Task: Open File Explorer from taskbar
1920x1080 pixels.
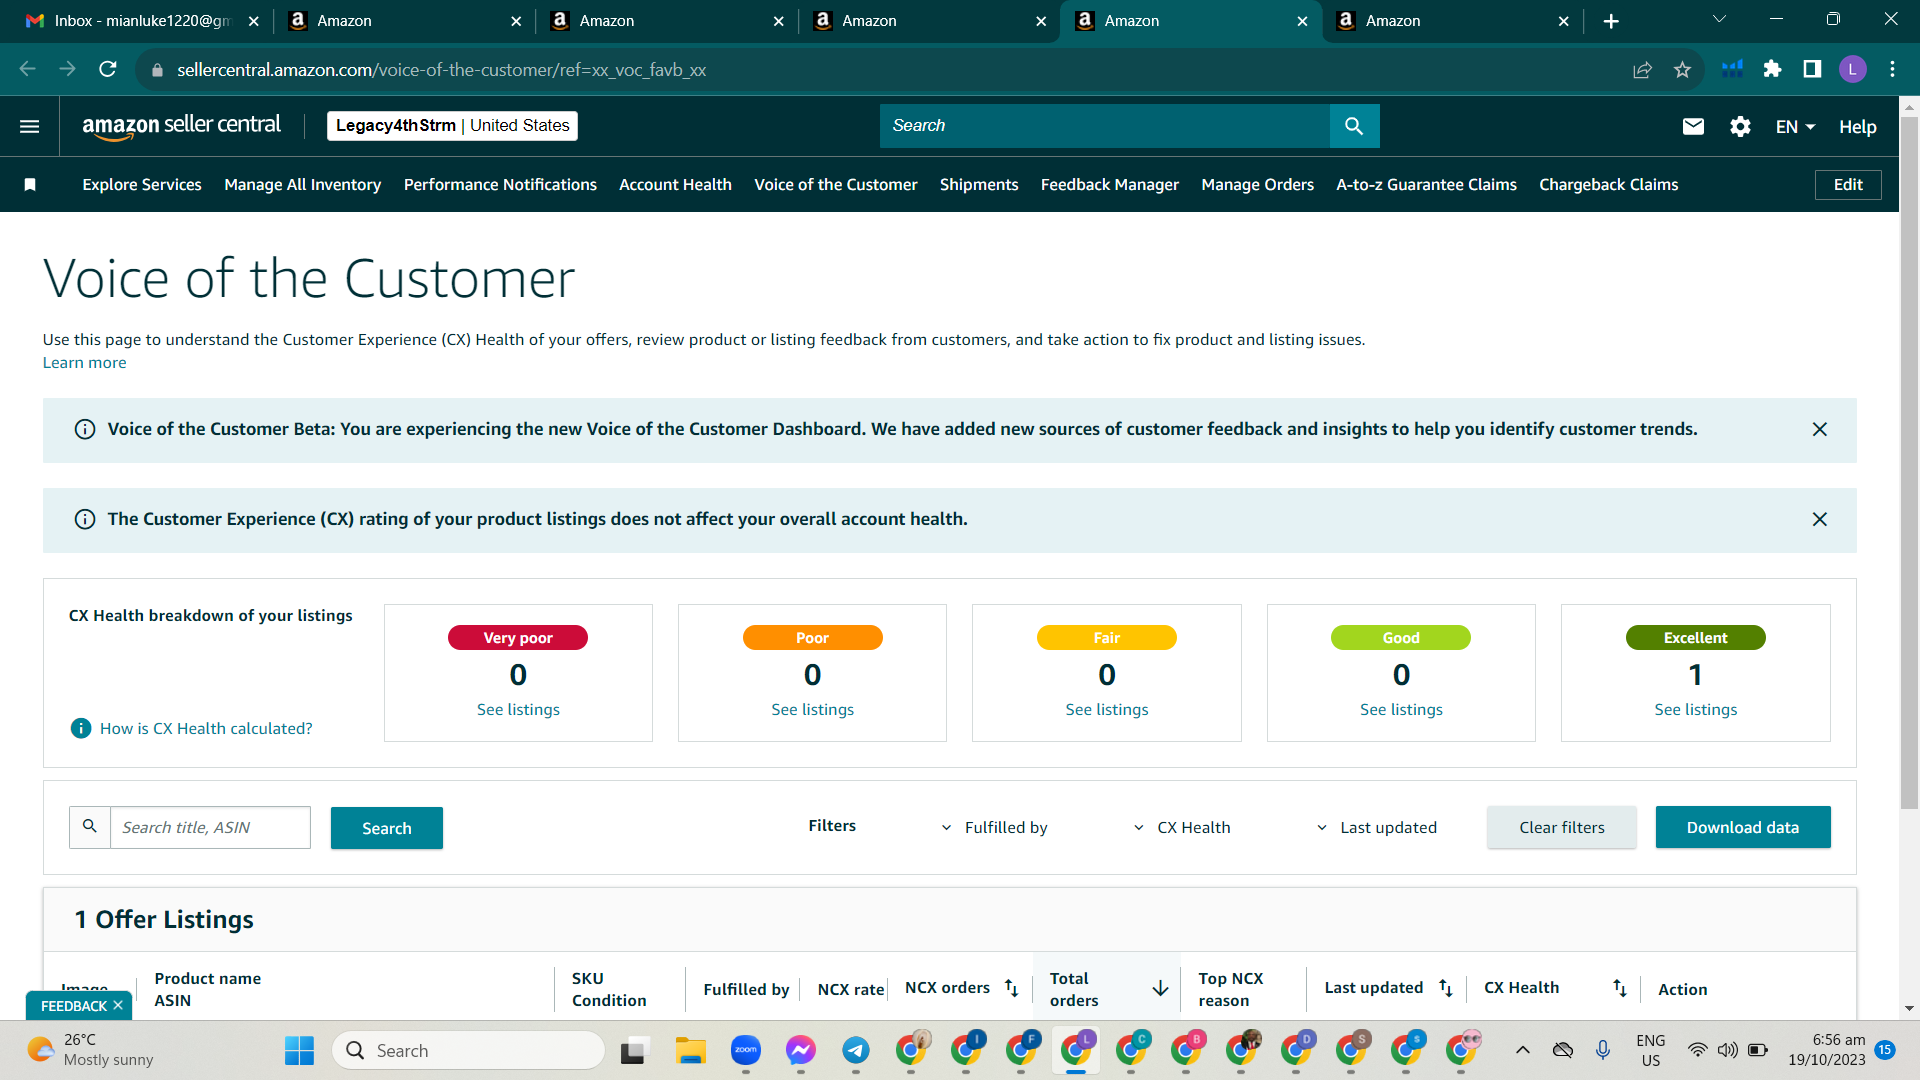Action: (x=690, y=1051)
